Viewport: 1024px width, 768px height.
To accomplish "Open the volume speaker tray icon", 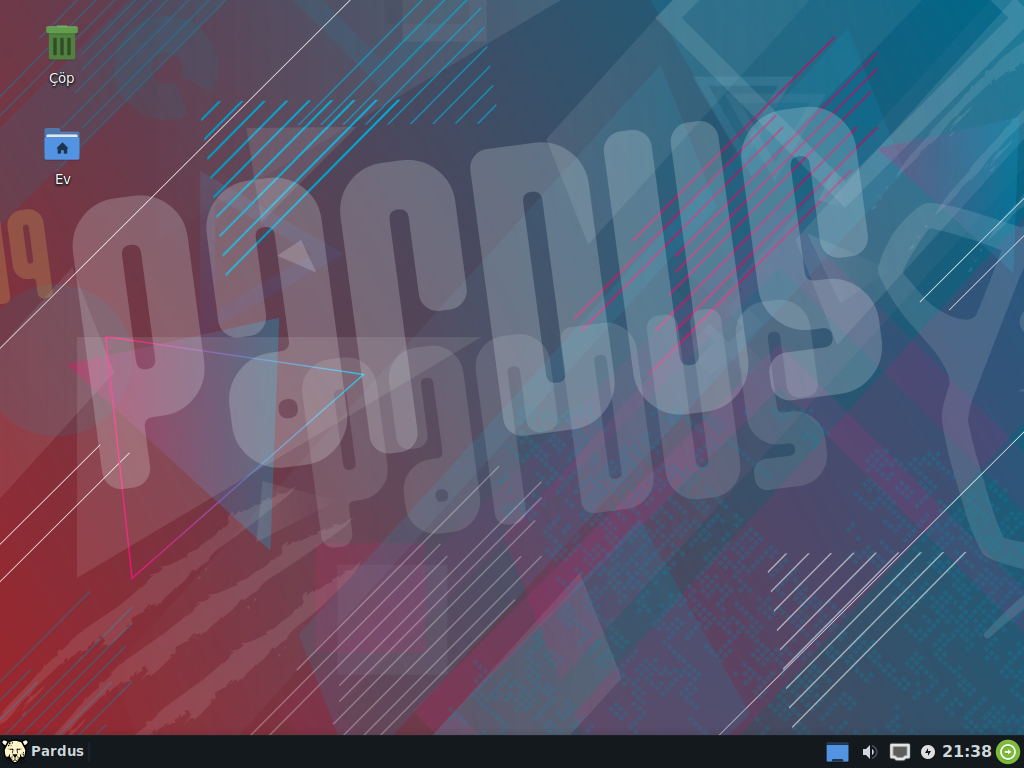I will (869, 752).
